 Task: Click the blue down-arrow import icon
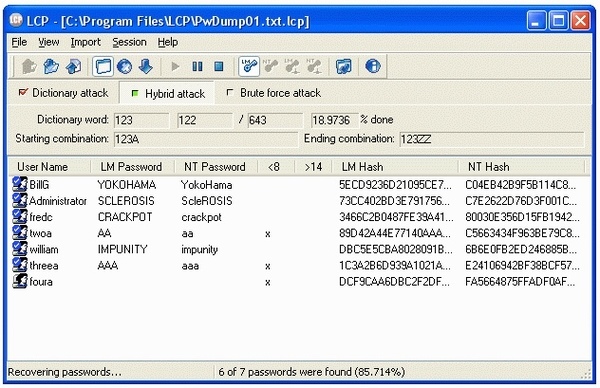coord(146,67)
